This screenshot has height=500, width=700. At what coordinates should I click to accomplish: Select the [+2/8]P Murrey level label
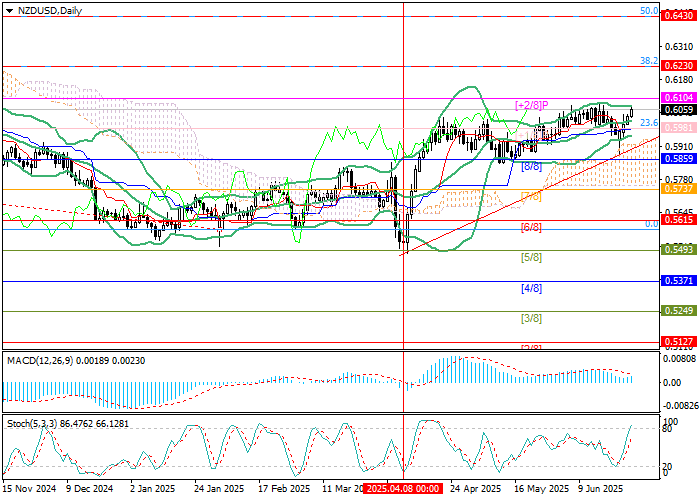tap(533, 105)
